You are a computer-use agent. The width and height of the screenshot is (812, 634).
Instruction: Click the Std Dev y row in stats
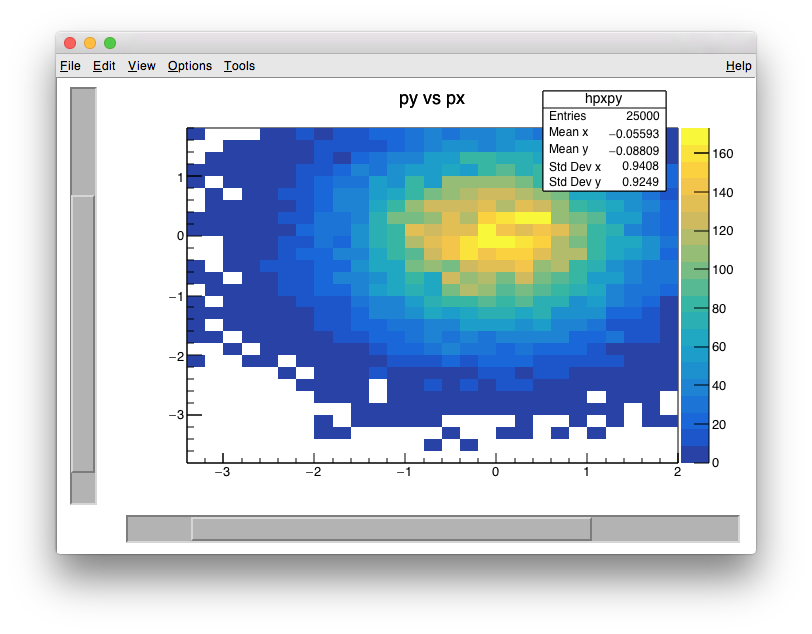604,182
